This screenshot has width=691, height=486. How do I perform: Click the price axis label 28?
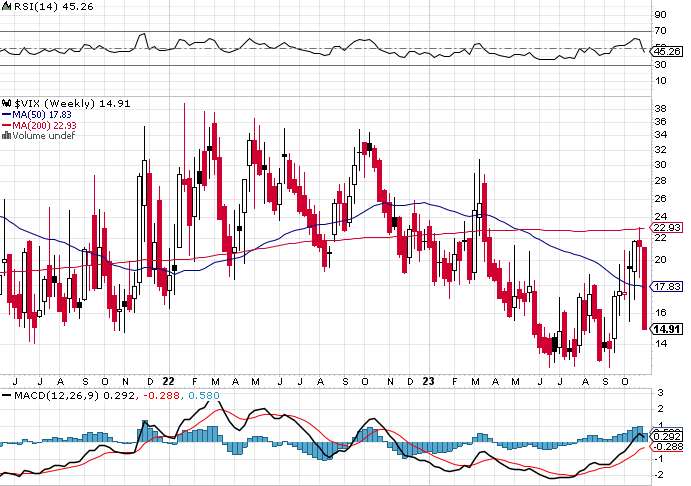[660, 181]
